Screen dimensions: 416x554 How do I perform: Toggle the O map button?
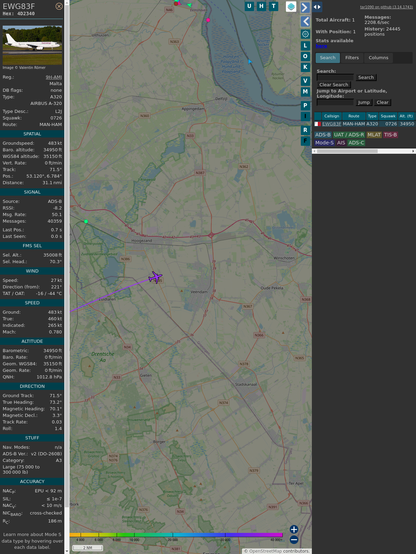pos(305,57)
